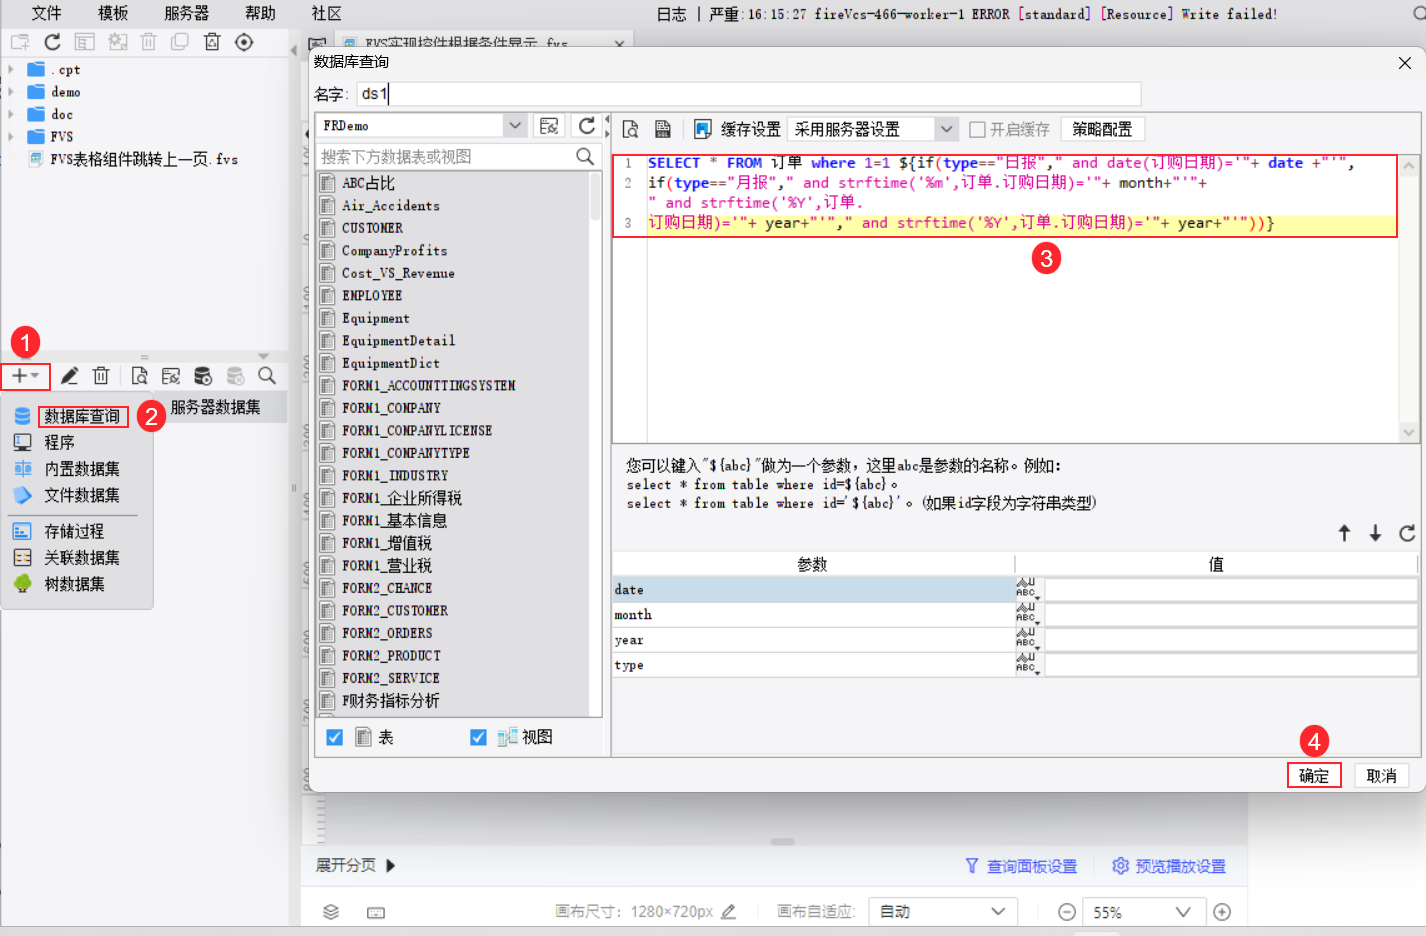Click the SQL save icon in query toolbar
The width and height of the screenshot is (1426, 936).
pos(662,129)
